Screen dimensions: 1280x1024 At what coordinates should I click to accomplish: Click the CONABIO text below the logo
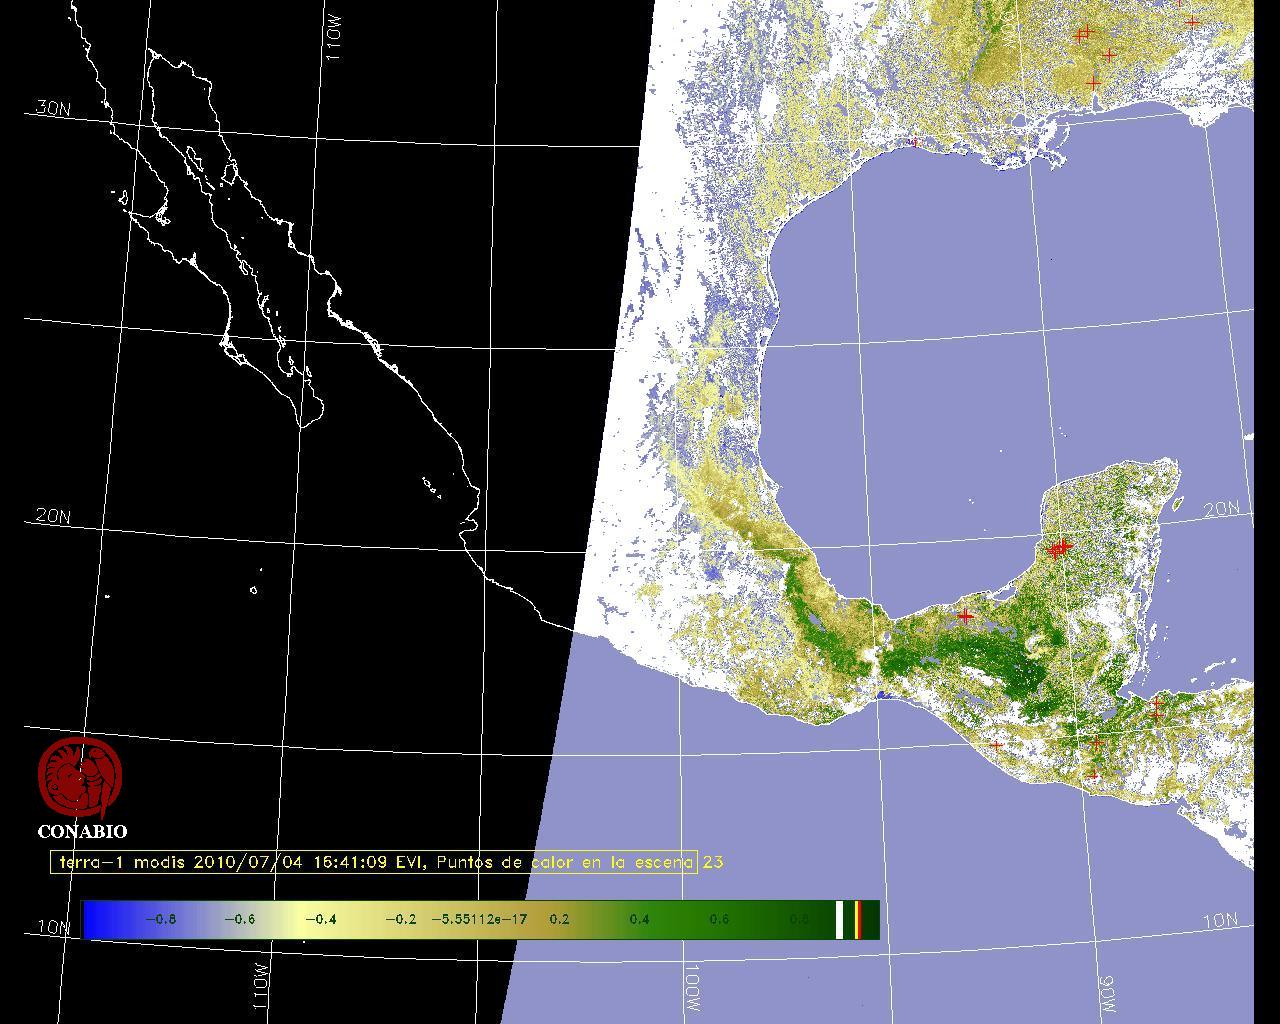pyautogui.click(x=82, y=832)
